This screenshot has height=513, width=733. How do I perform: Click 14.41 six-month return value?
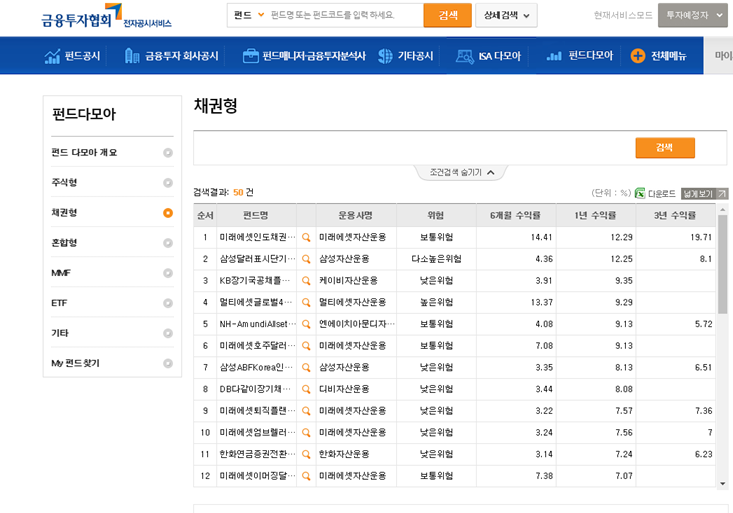(x=541, y=238)
